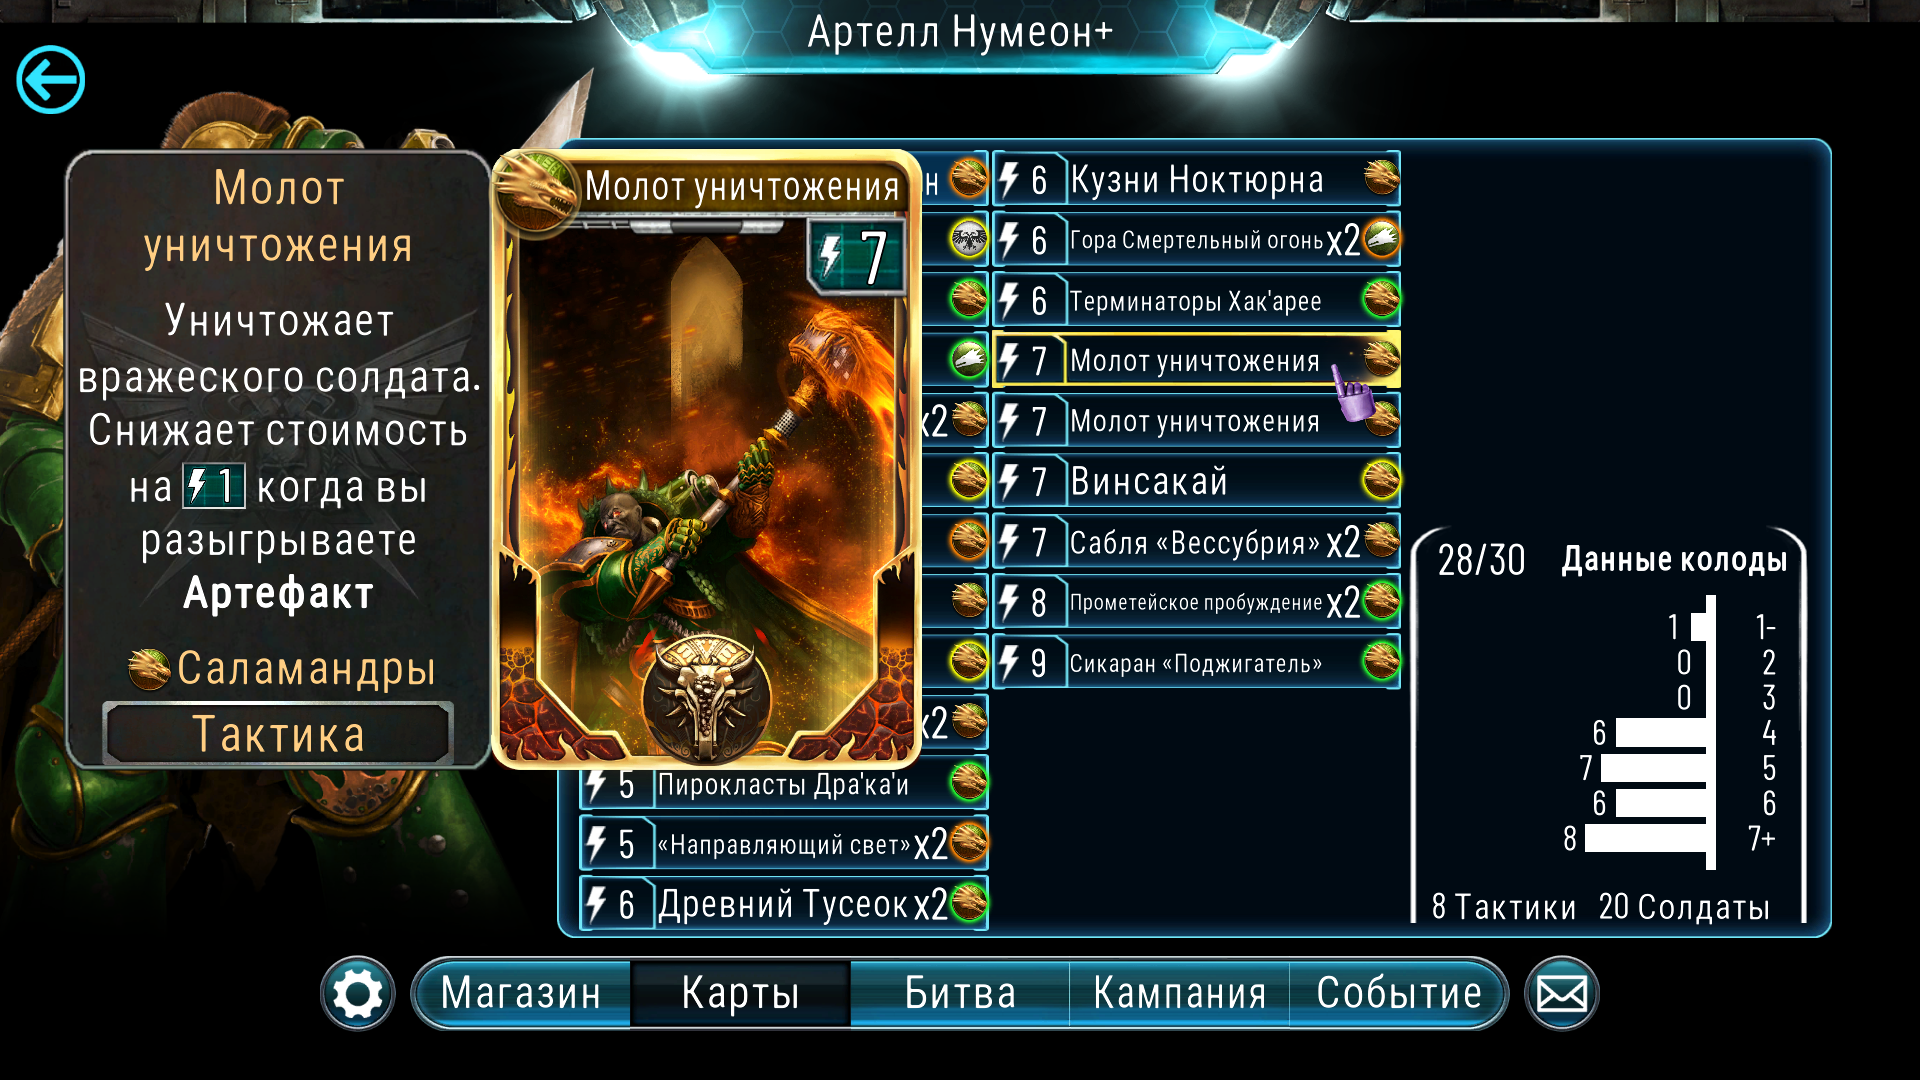Image resolution: width=1920 pixels, height=1080 pixels.
Task: Select the «Направляющий свет» x2 entry
Action: (x=784, y=844)
